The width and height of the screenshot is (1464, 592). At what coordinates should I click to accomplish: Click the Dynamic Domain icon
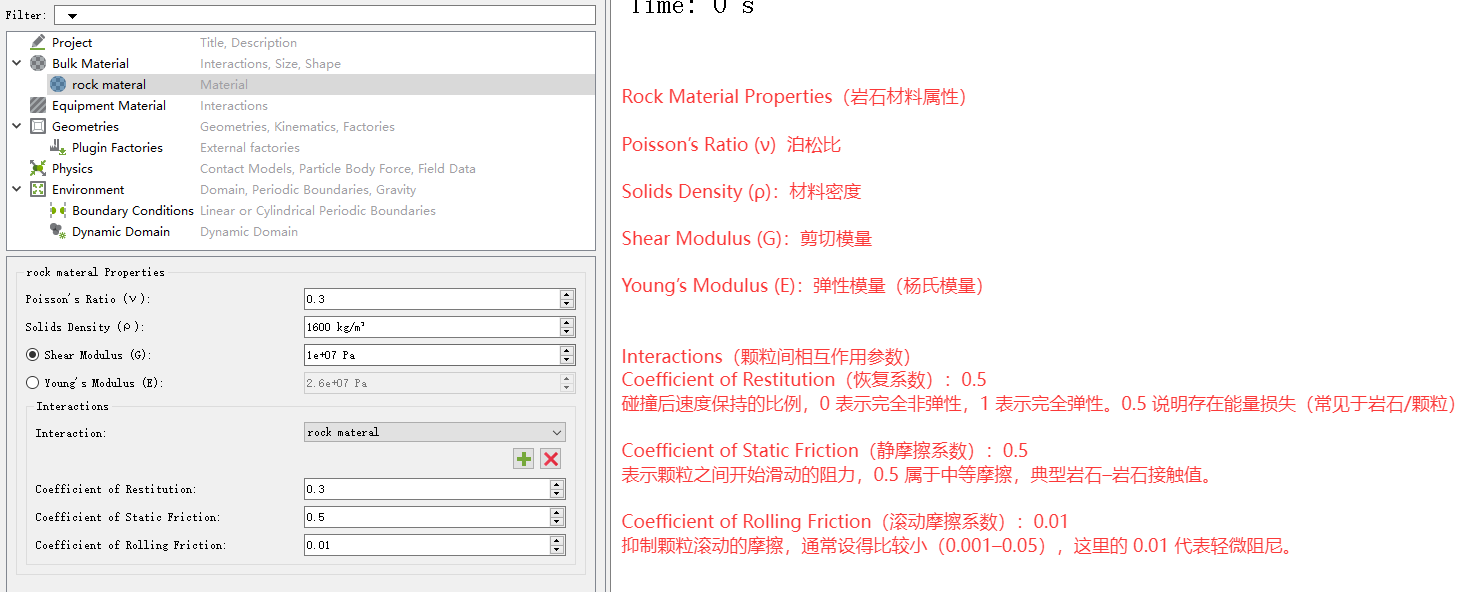(58, 231)
